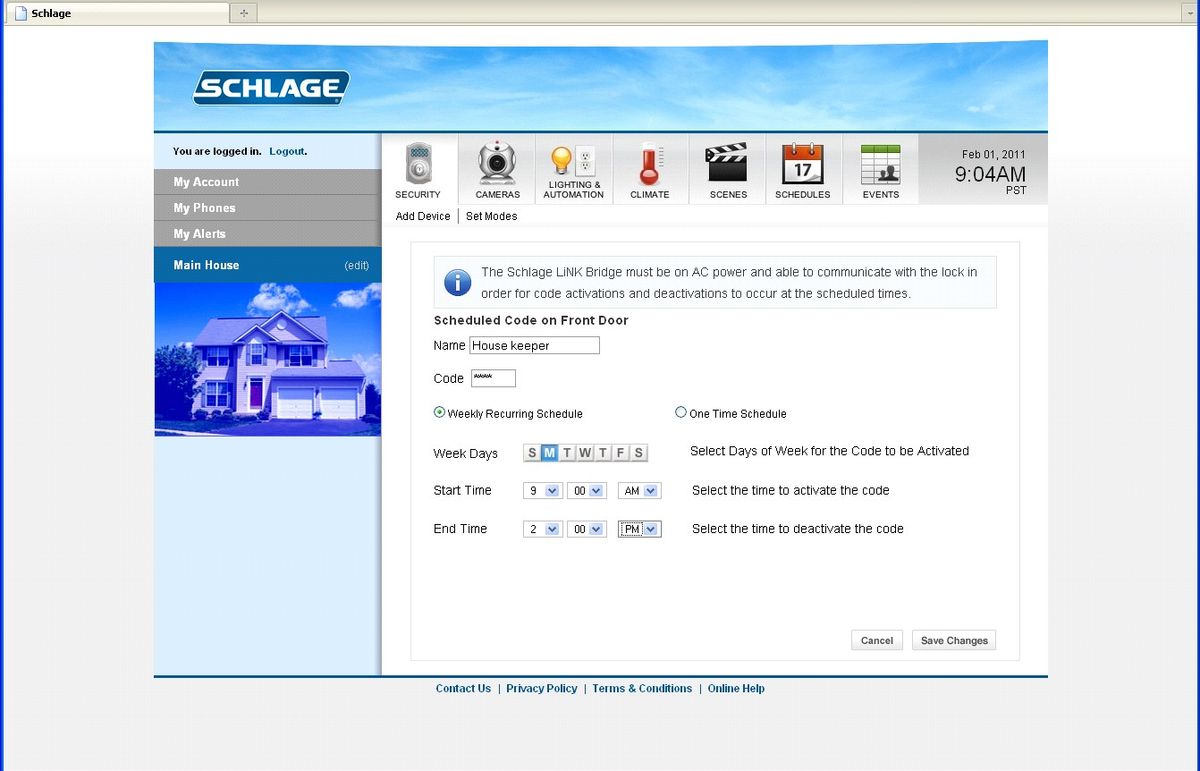Toggle the Friday day button
The image size is (1200, 771).
tap(620, 453)
